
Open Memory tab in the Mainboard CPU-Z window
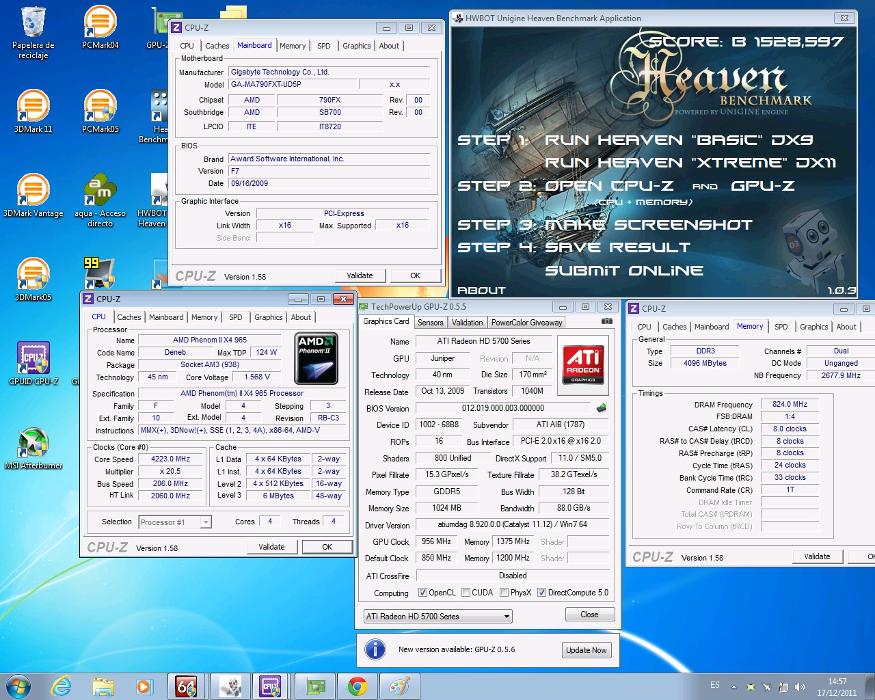pyautogui.click(x=292, y=46)
